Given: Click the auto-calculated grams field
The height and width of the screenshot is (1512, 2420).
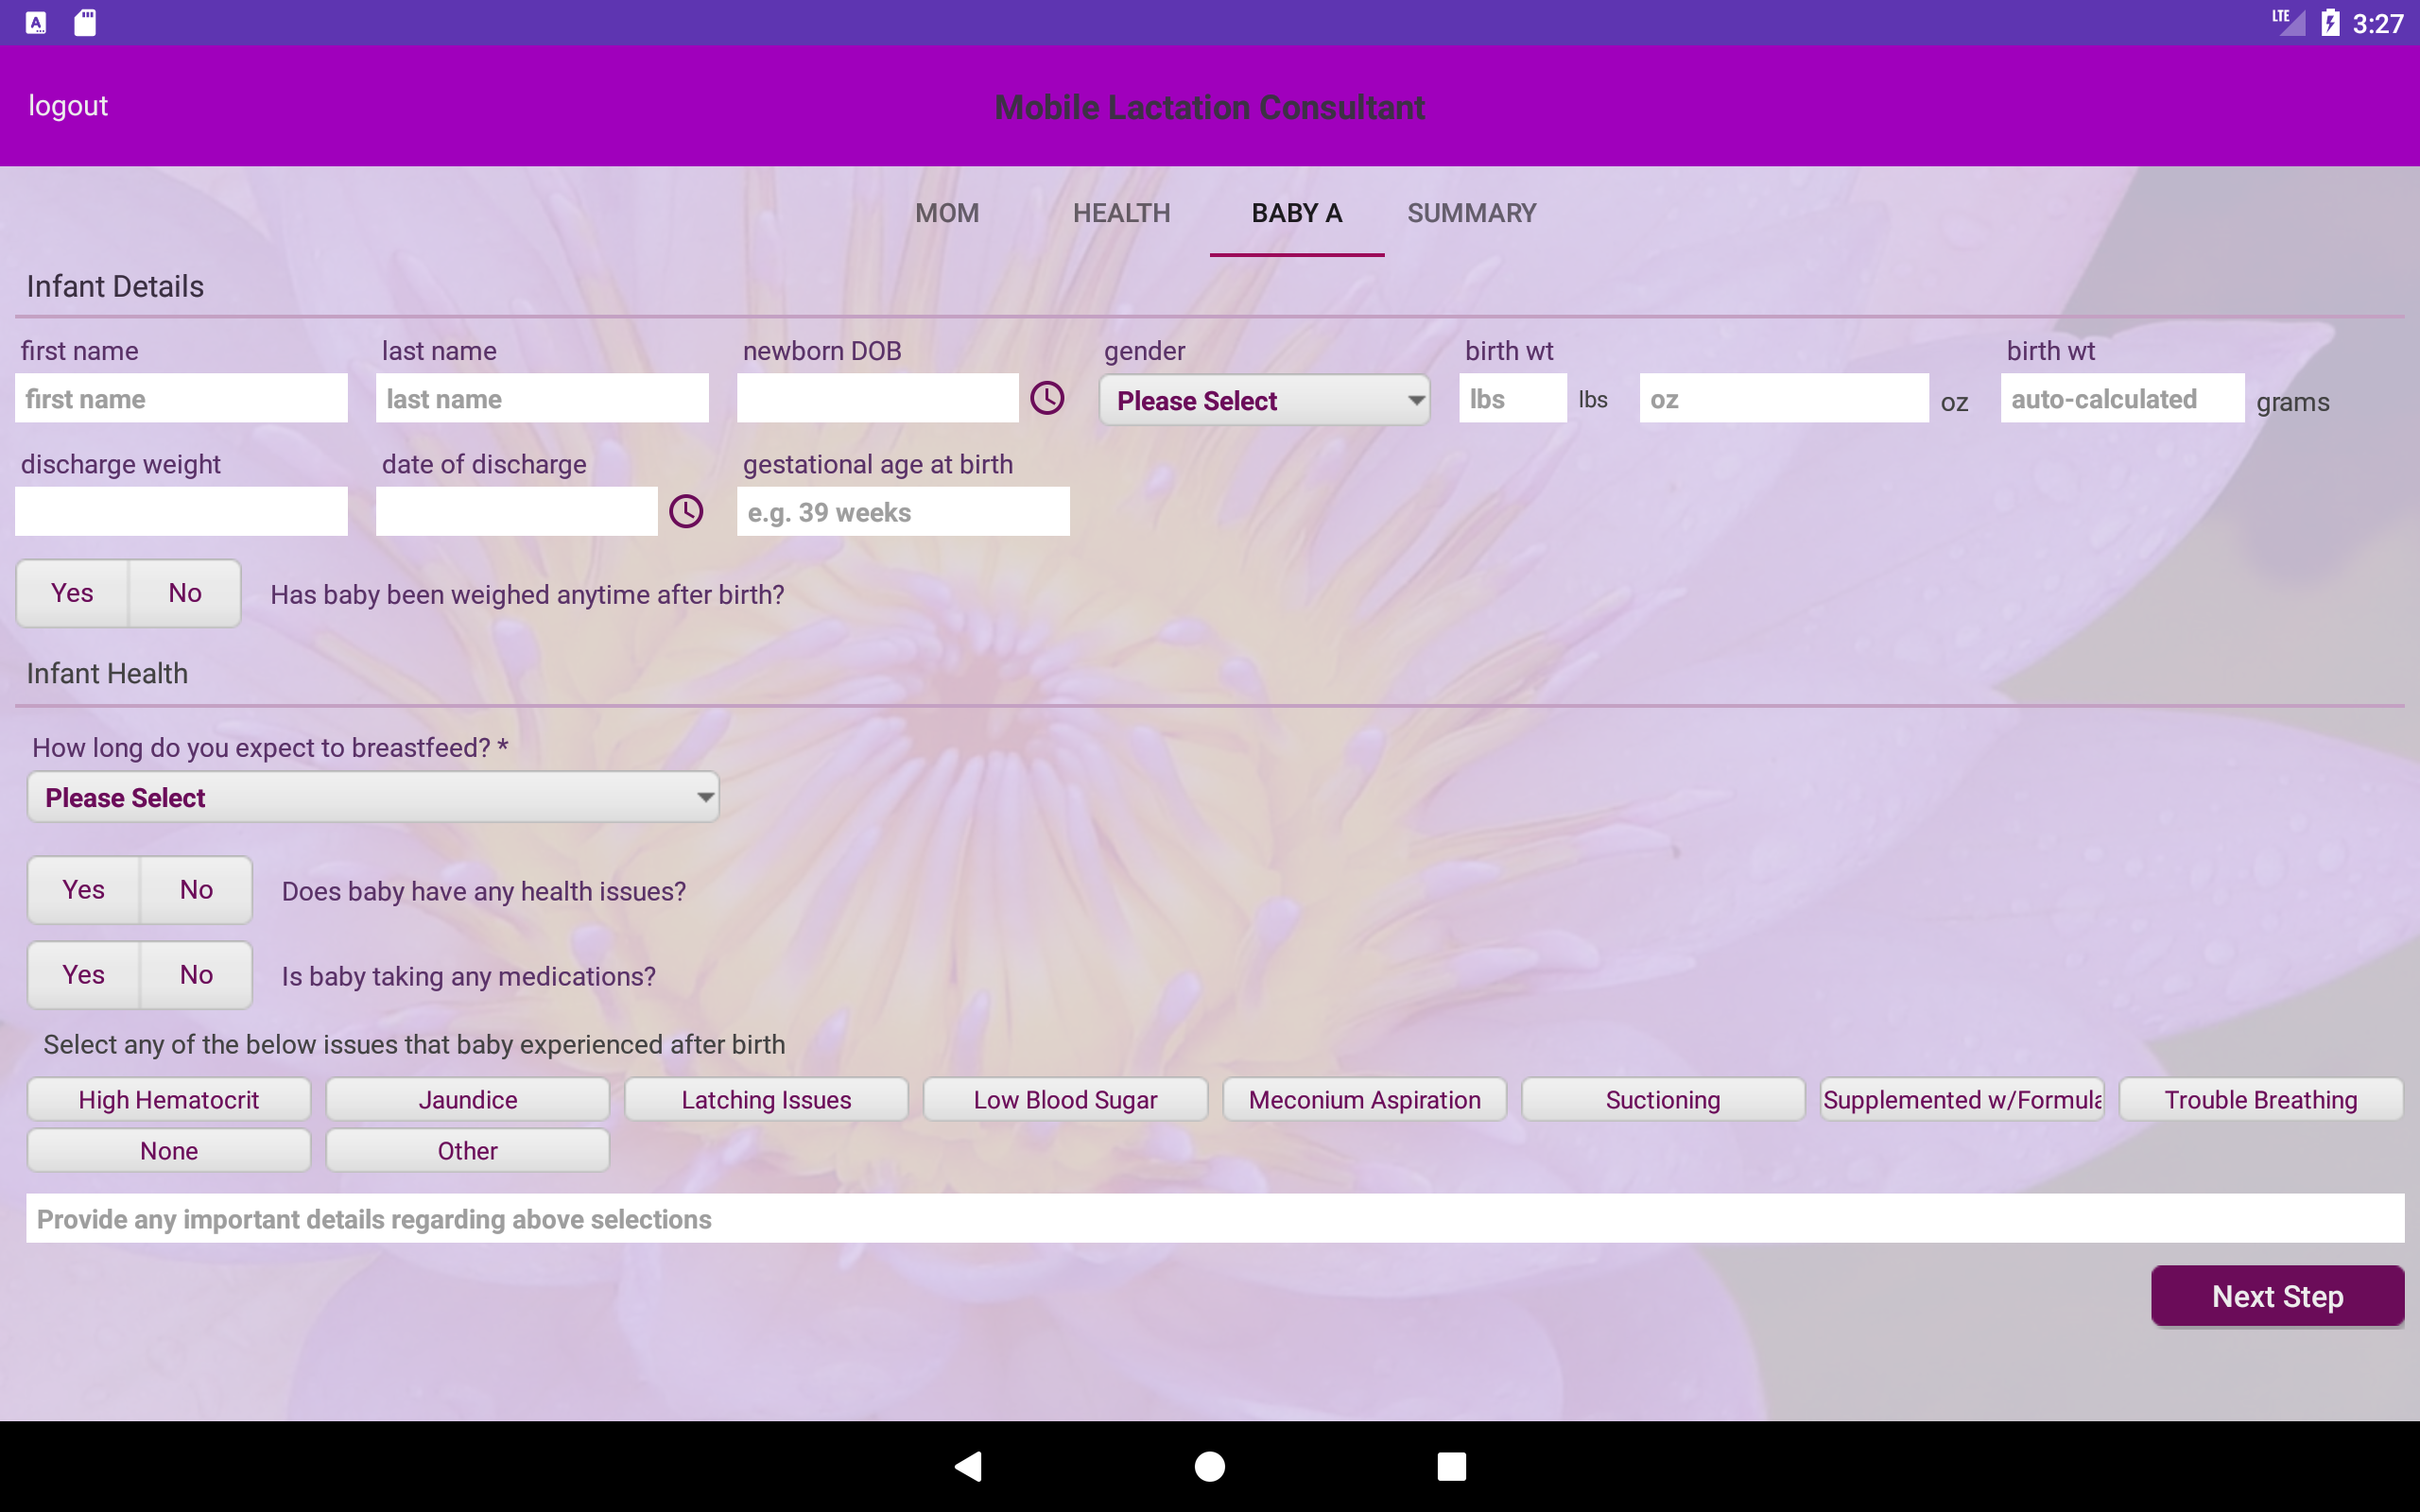Looking at the screenshot, I should 2122,398.
